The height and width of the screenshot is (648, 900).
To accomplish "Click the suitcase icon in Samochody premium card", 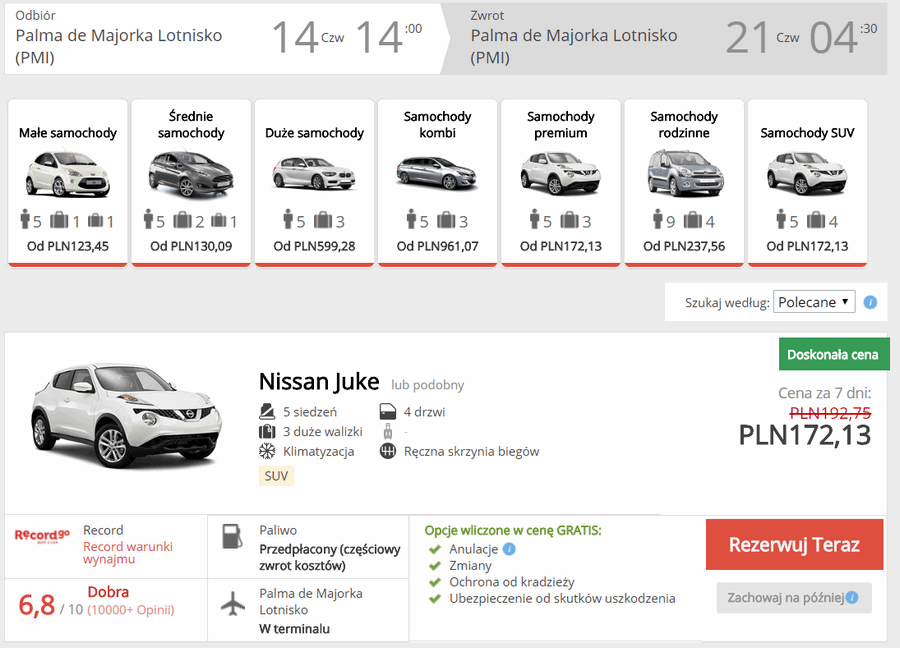I will [x=569, y=220].
